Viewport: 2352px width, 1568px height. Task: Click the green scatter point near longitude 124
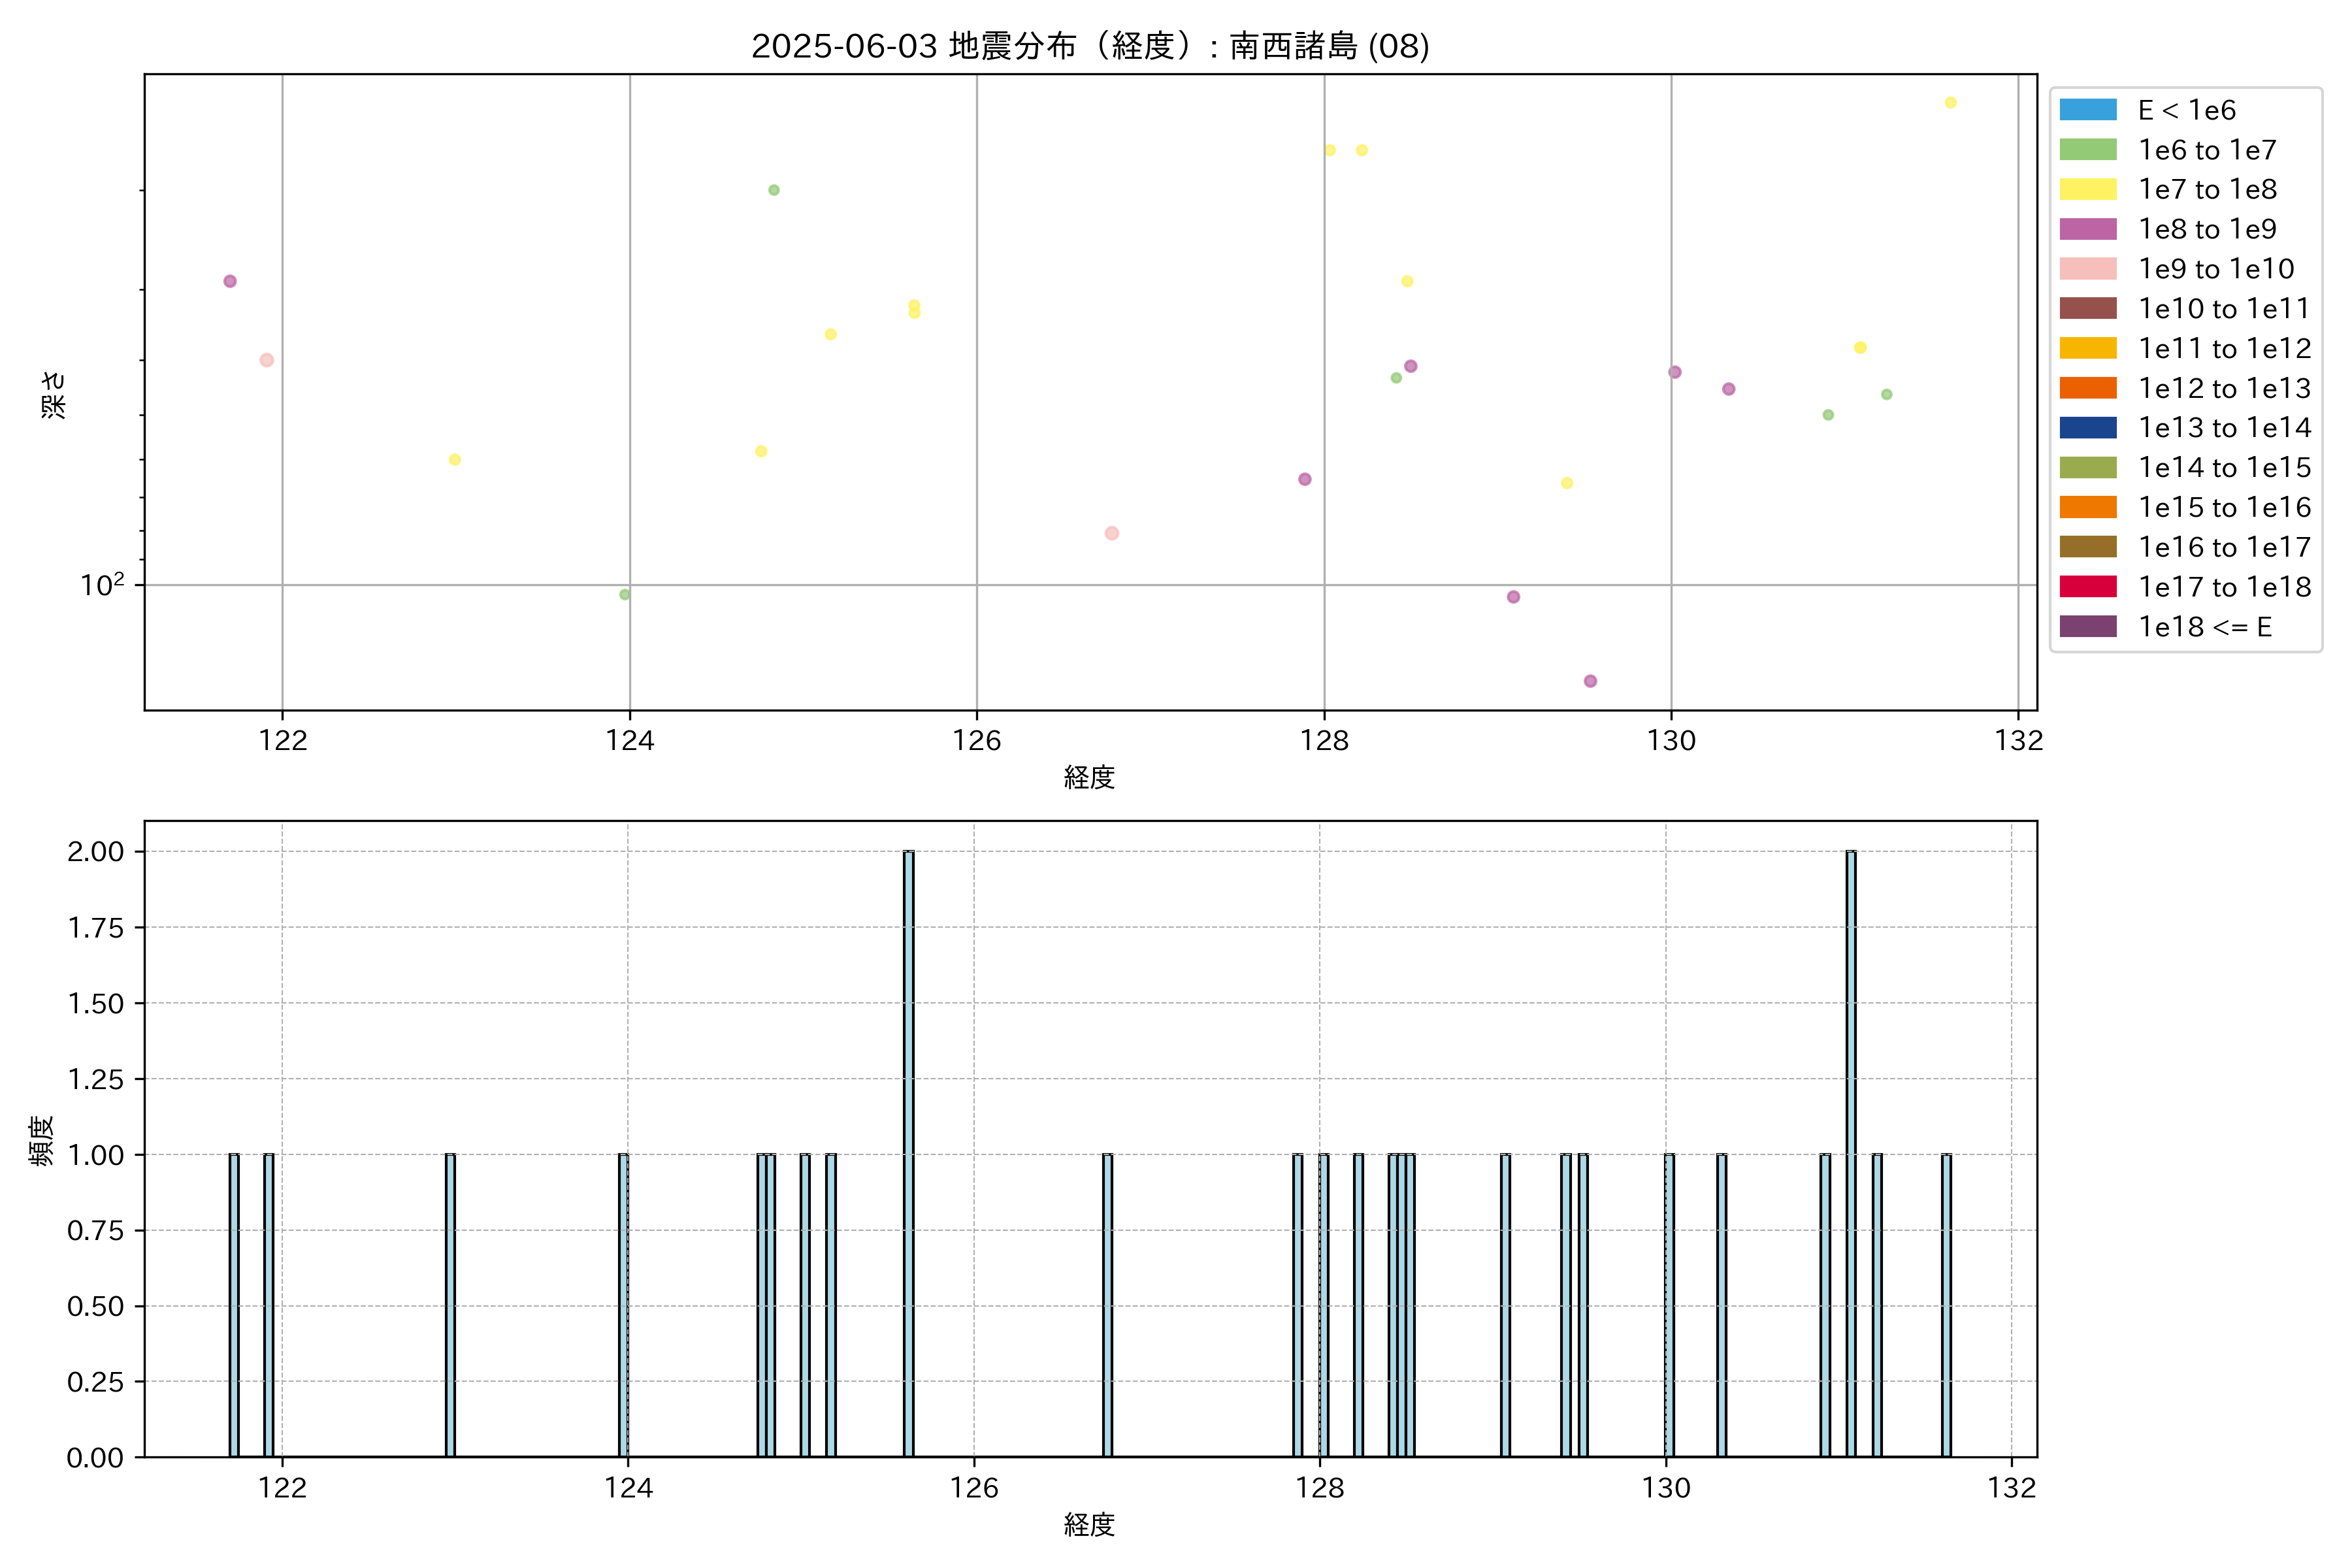pyautogui.click(x=625, y=595)
